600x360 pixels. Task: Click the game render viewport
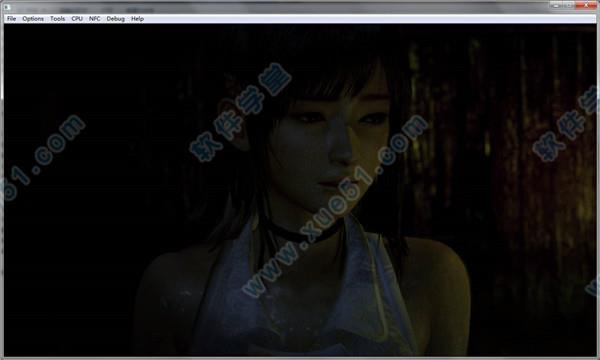[300, 190]
